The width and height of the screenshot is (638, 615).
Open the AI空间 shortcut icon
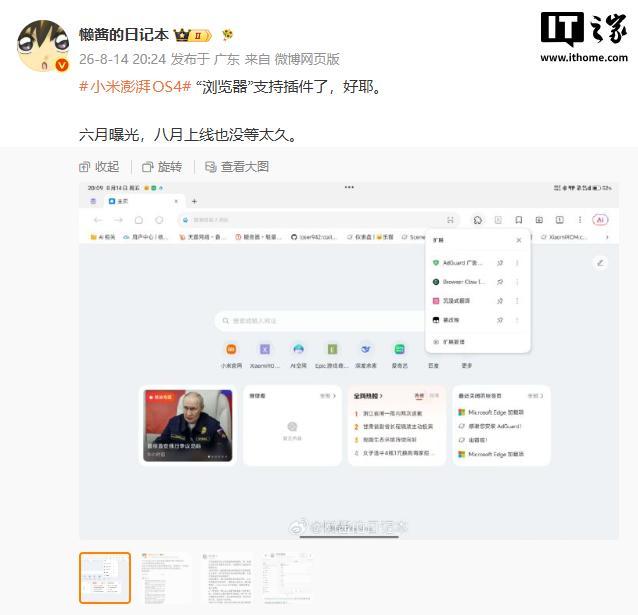(x=299, y=349)
